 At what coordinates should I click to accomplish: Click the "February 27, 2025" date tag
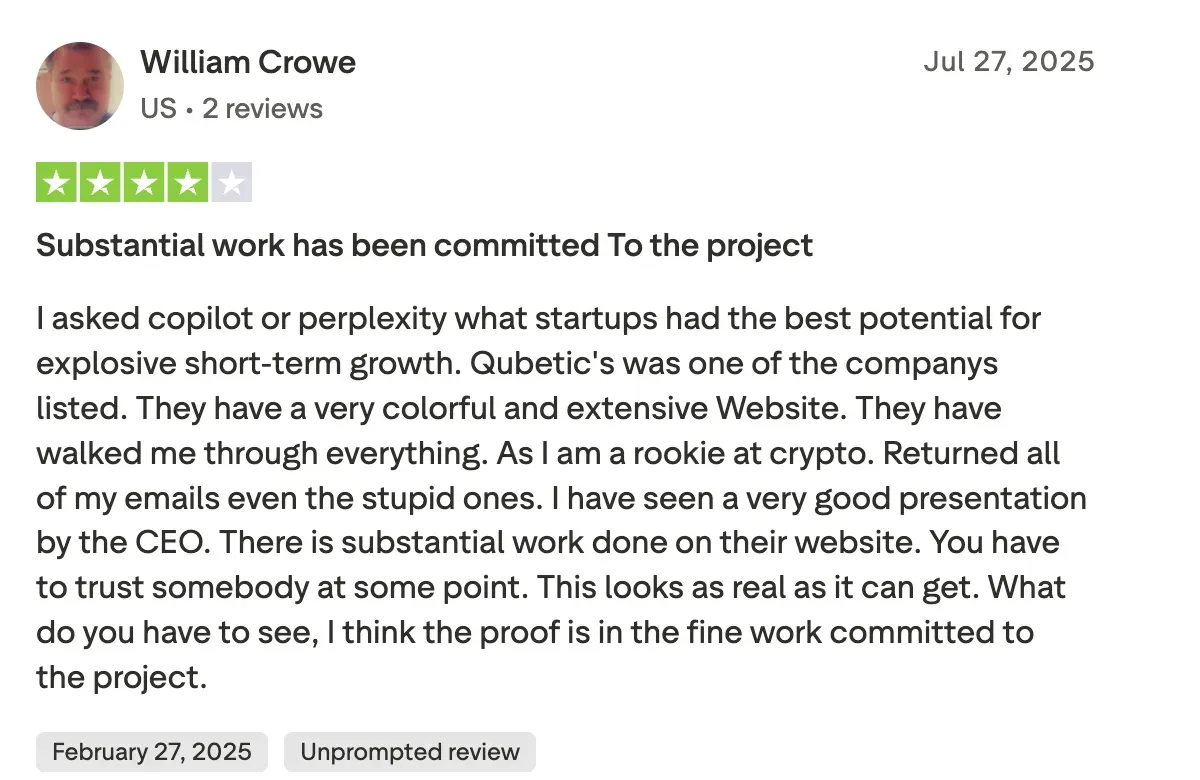152,752
